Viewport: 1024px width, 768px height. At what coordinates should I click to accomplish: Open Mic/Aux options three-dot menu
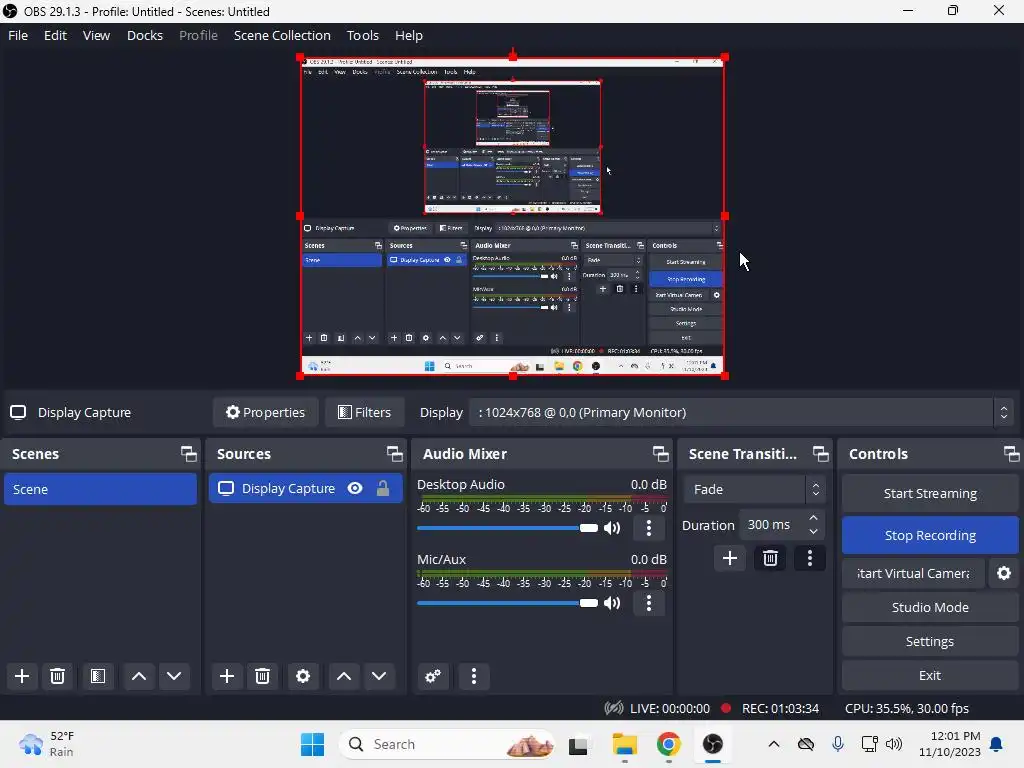point(648,603)
